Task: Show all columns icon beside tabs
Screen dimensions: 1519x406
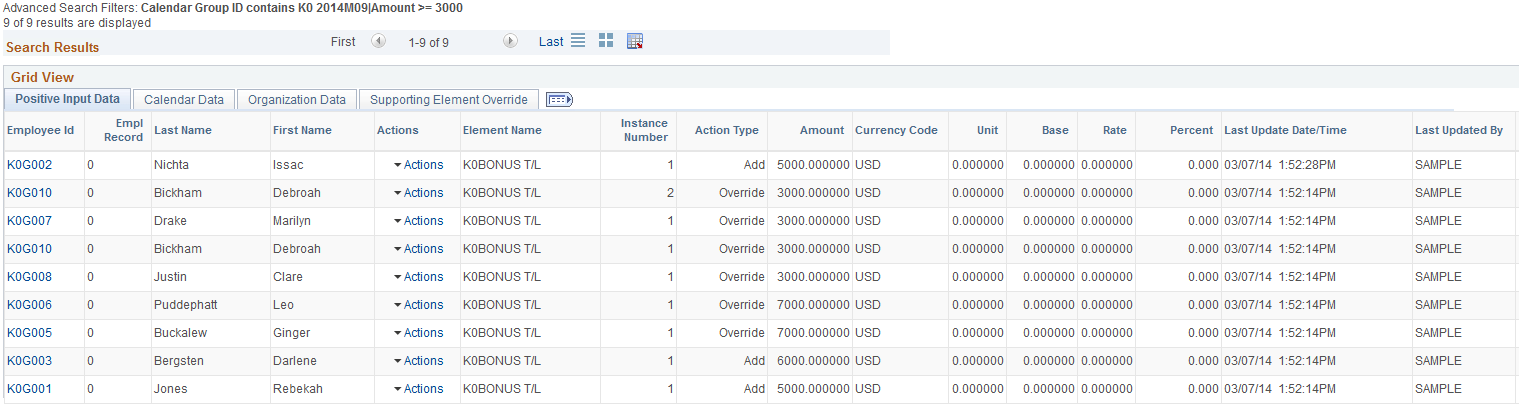Action: pos(559,99)
